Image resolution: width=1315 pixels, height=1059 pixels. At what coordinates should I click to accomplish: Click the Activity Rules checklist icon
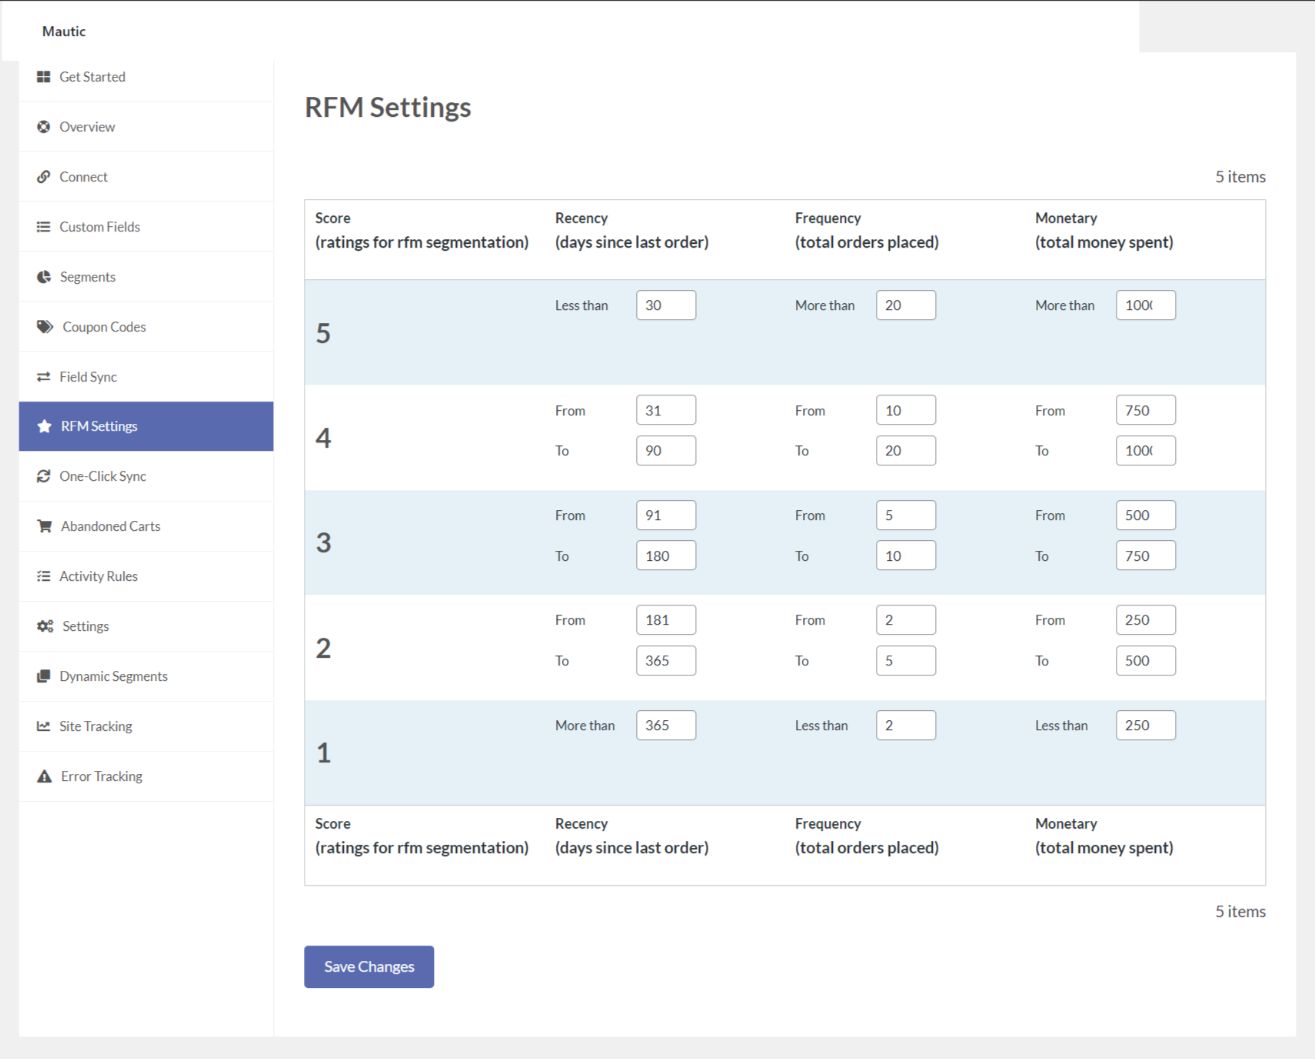coord(43,577)
